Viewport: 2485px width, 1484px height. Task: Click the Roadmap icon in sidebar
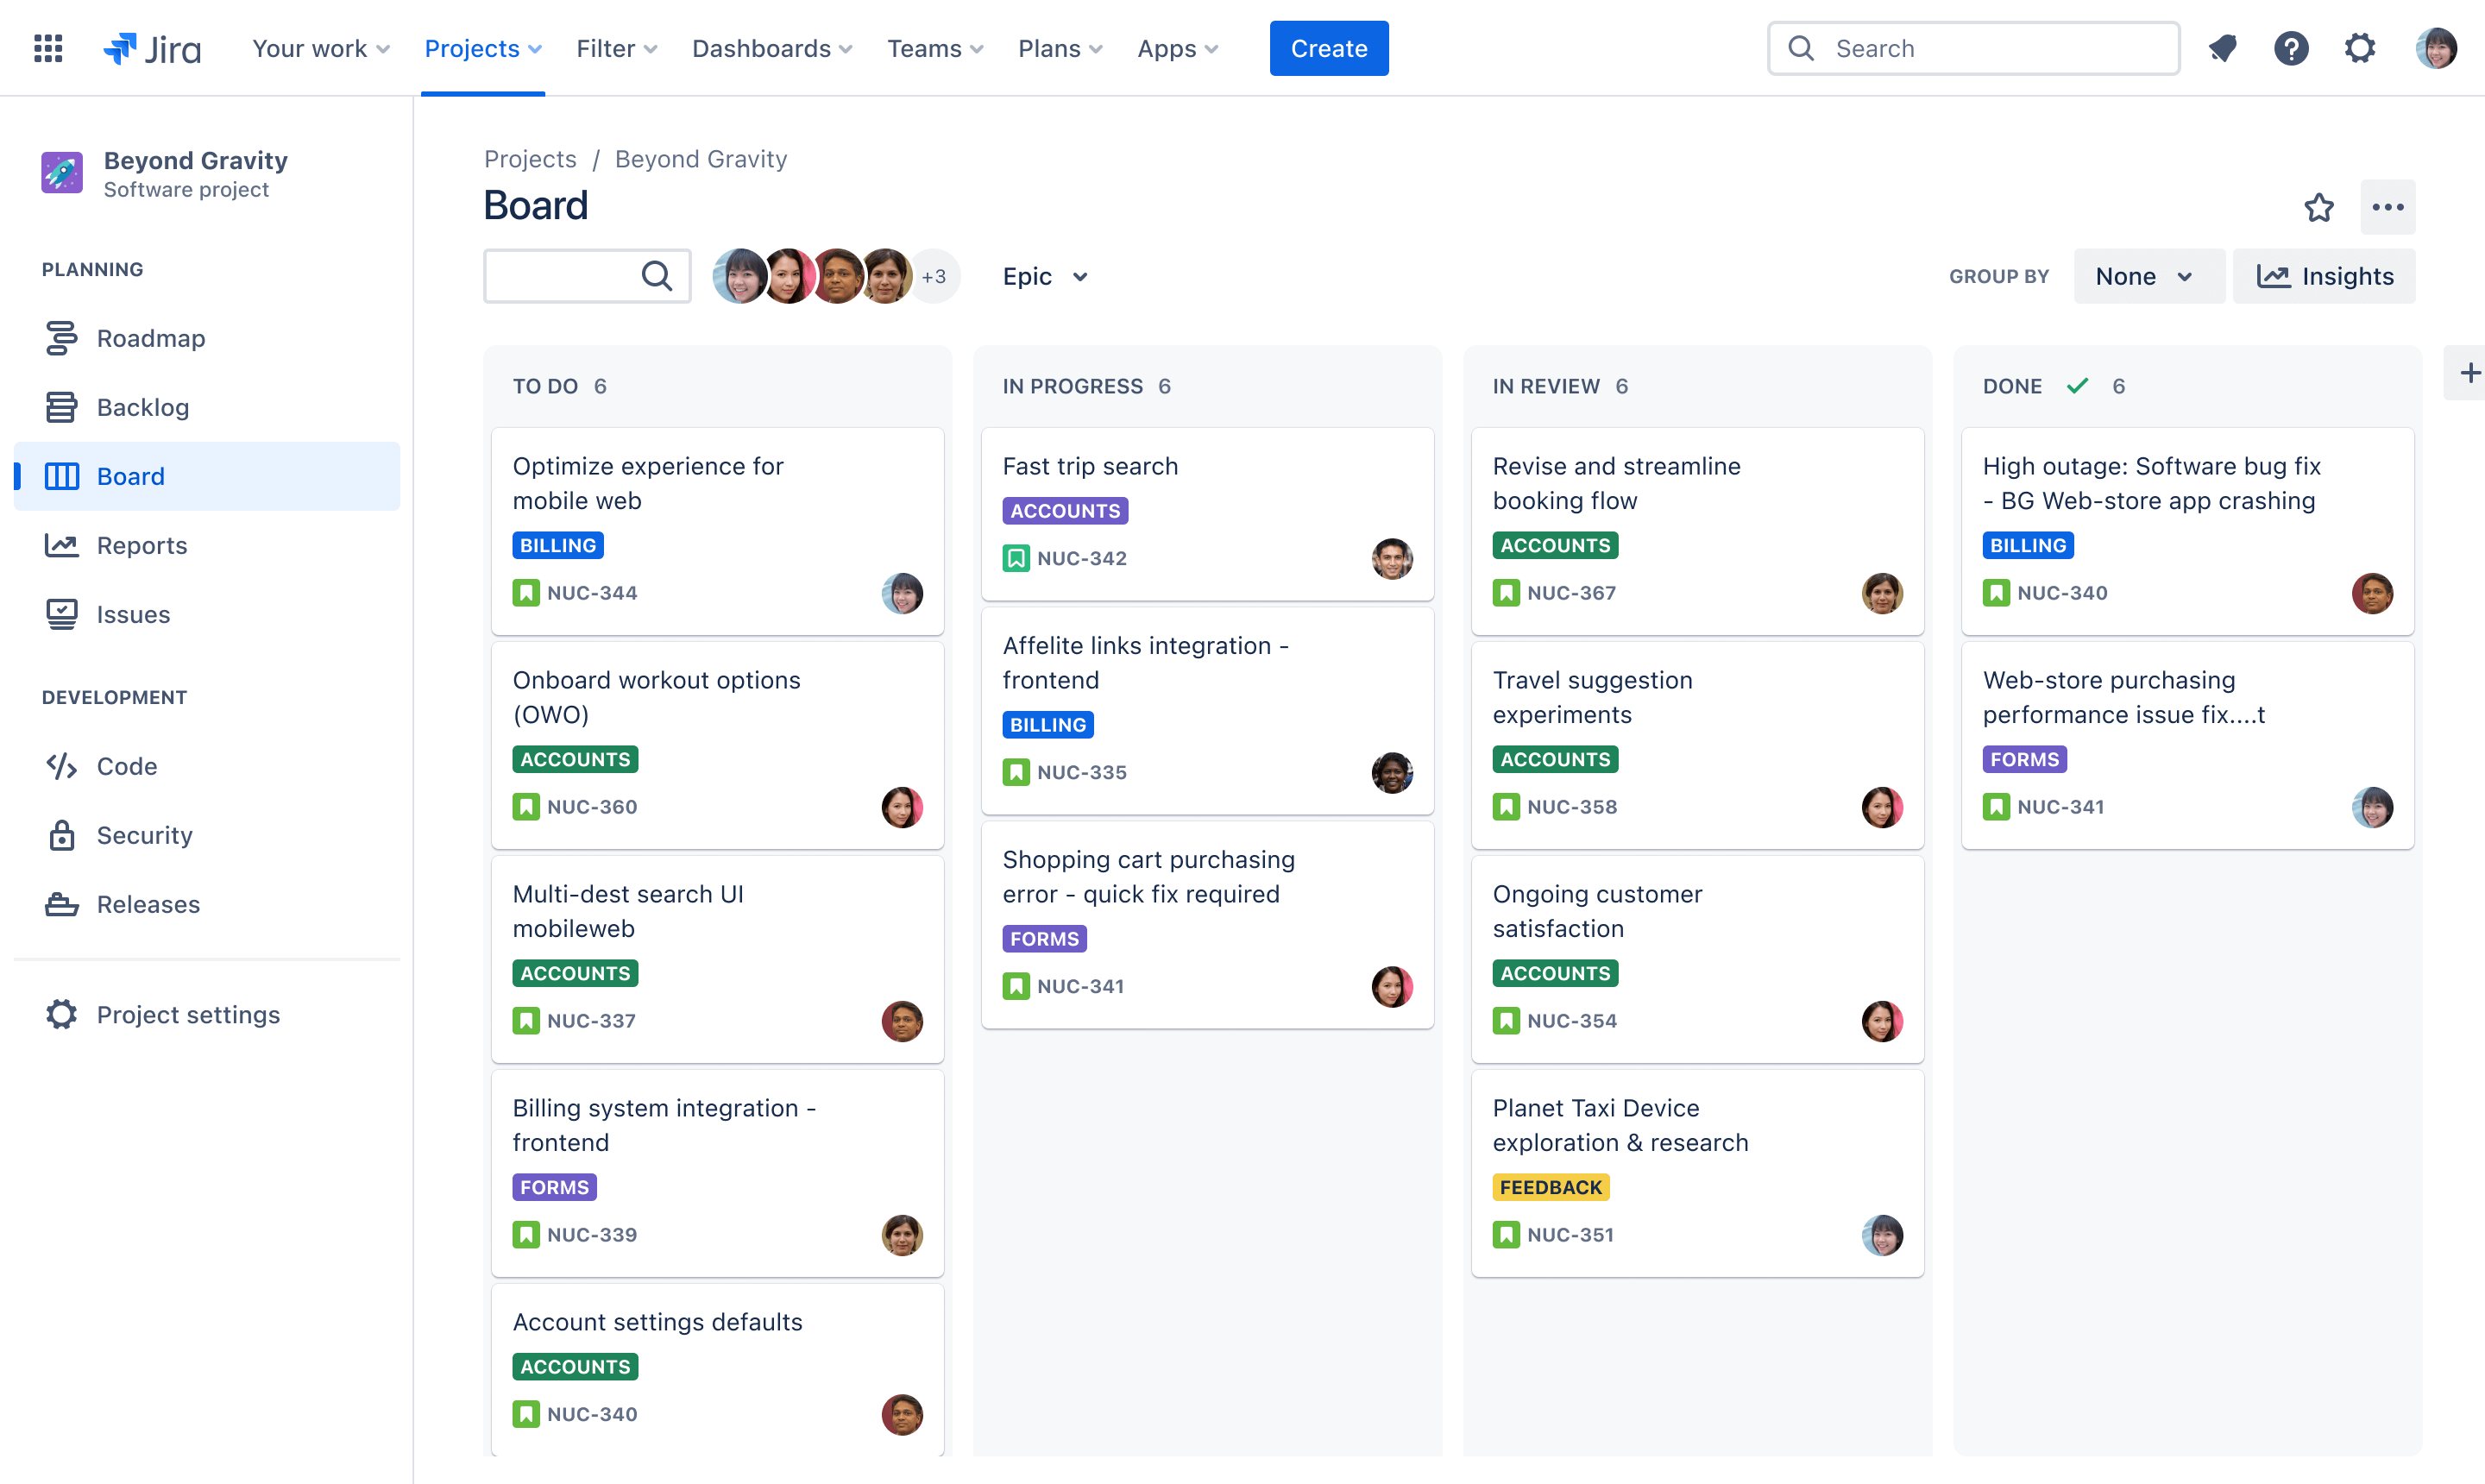[x=64, y=337]
